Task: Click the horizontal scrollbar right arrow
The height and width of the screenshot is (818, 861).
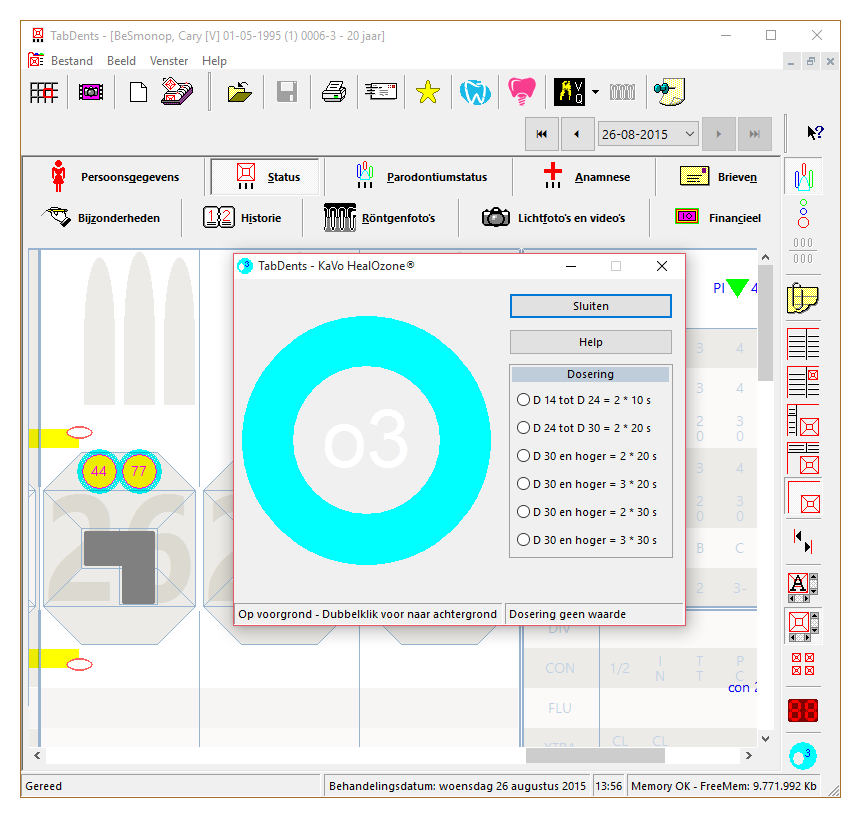Action: click(749, 755)
